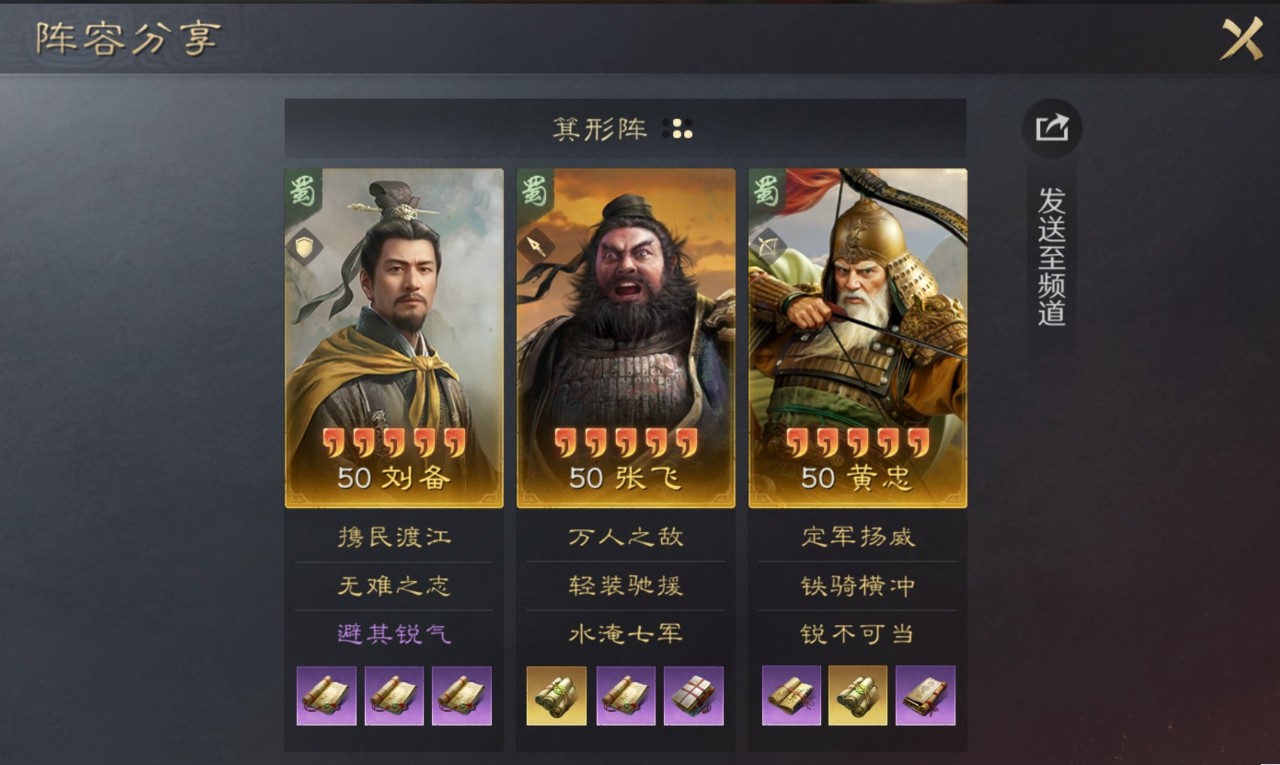Open 刘备 hero card portrait
This screenshot has width=1280, height=765.
[394, 338]
